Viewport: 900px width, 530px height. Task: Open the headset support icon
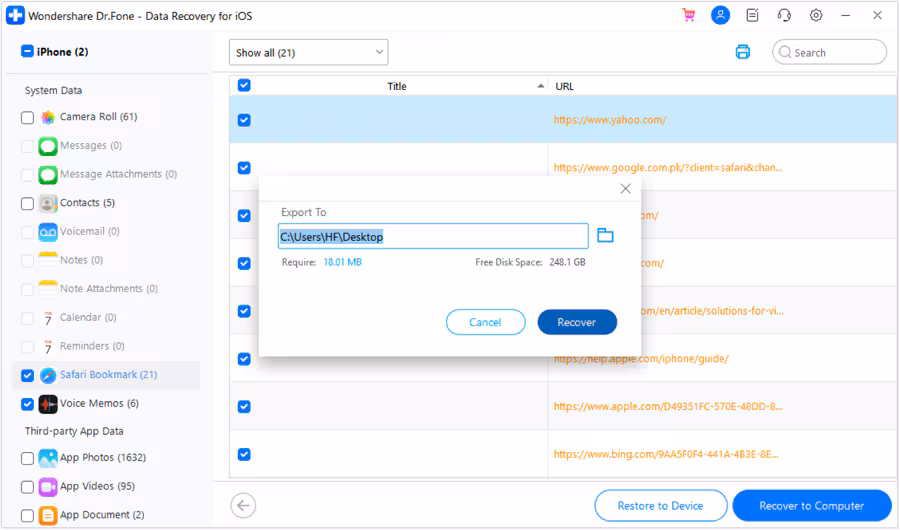(784, 16)
